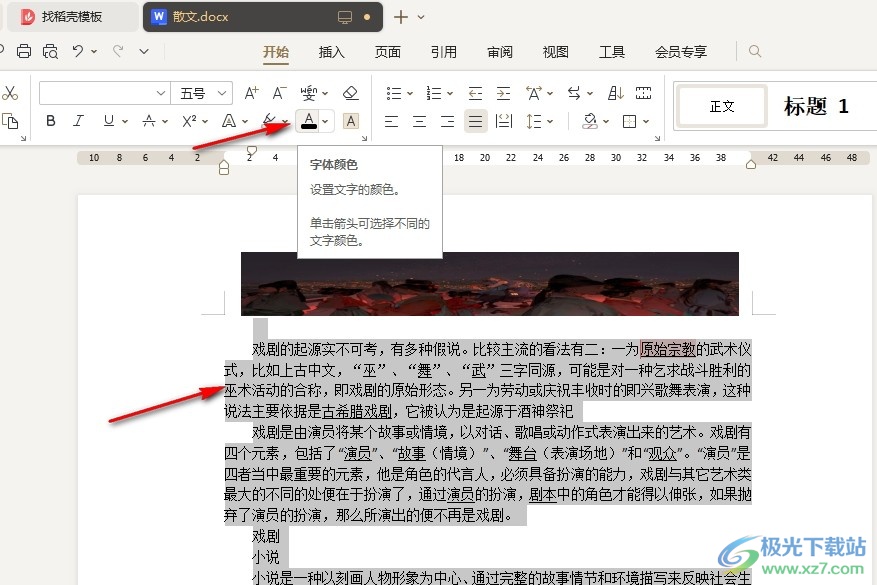877x585 pixels.
Task: Increase font size with A+ icon
Action: pyautogui.click(x=251, y=93)
